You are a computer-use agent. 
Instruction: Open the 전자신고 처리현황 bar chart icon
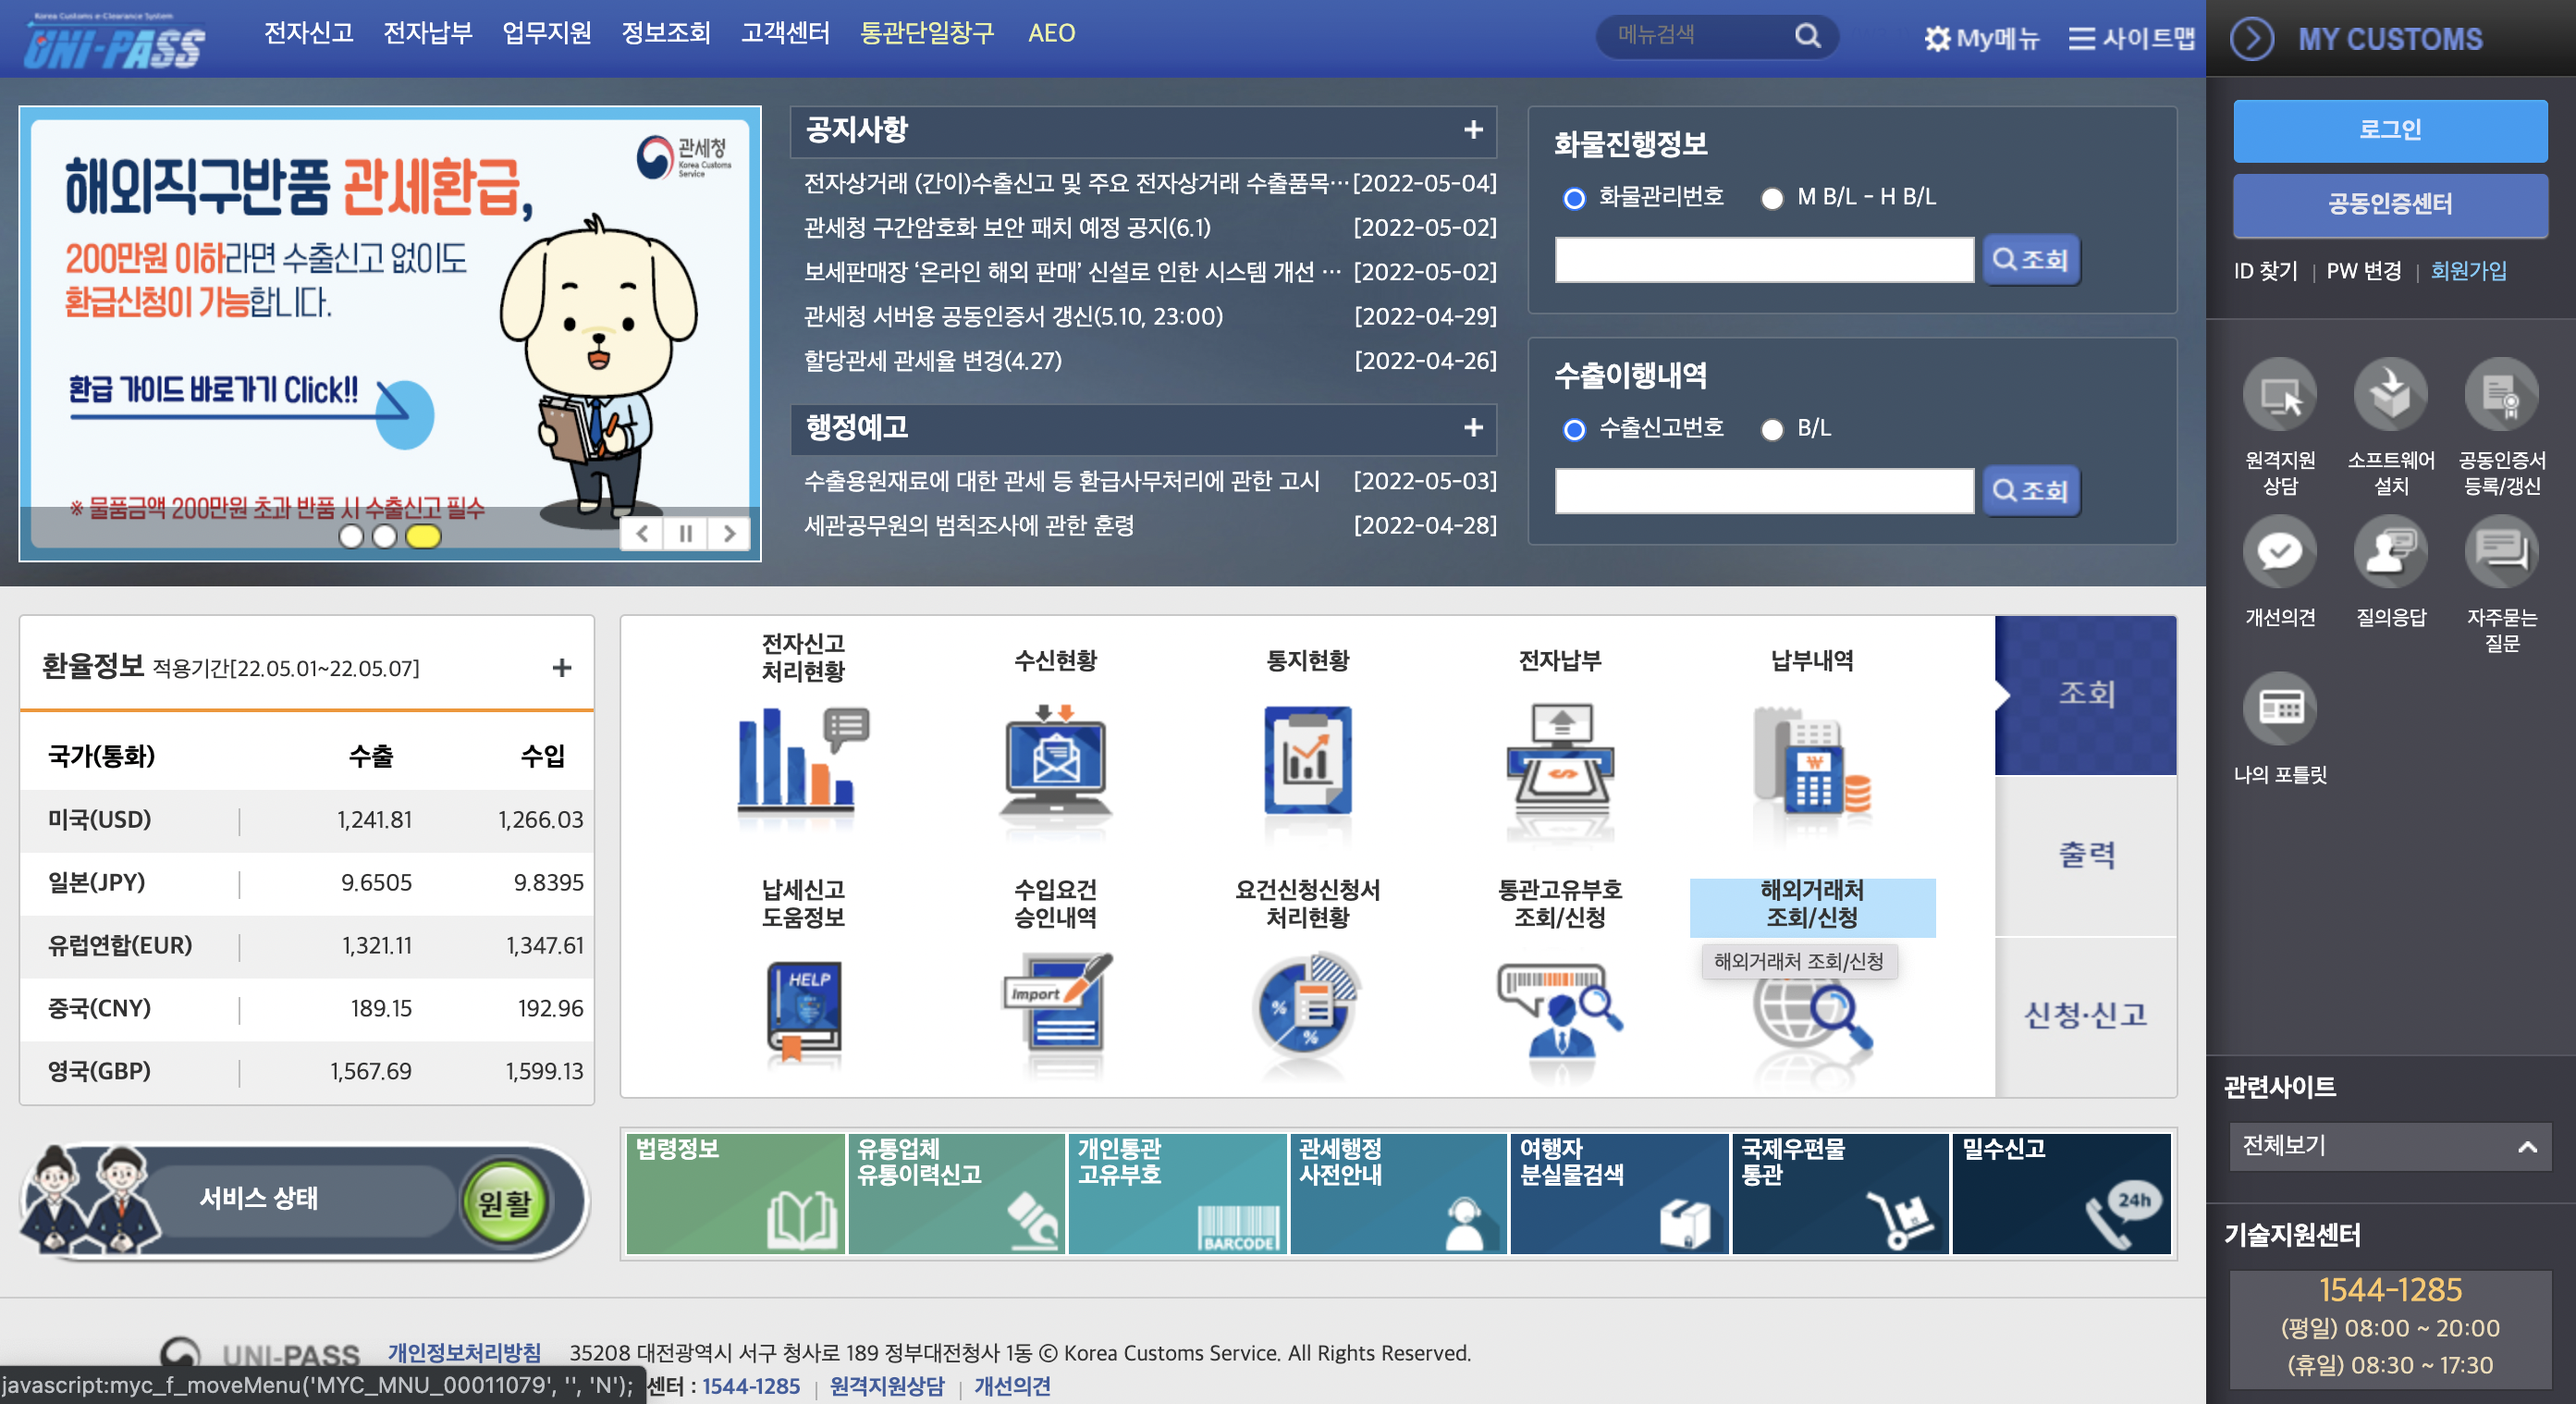(802, 760)
